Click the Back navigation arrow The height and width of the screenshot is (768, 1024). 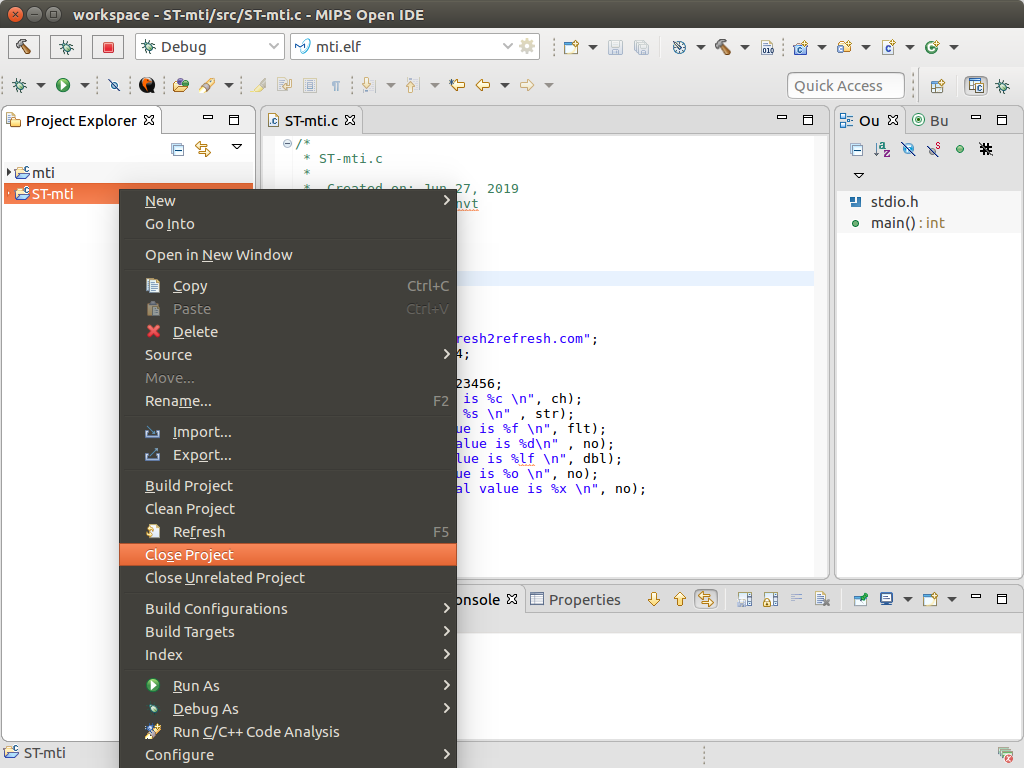[x=483, y=85]
